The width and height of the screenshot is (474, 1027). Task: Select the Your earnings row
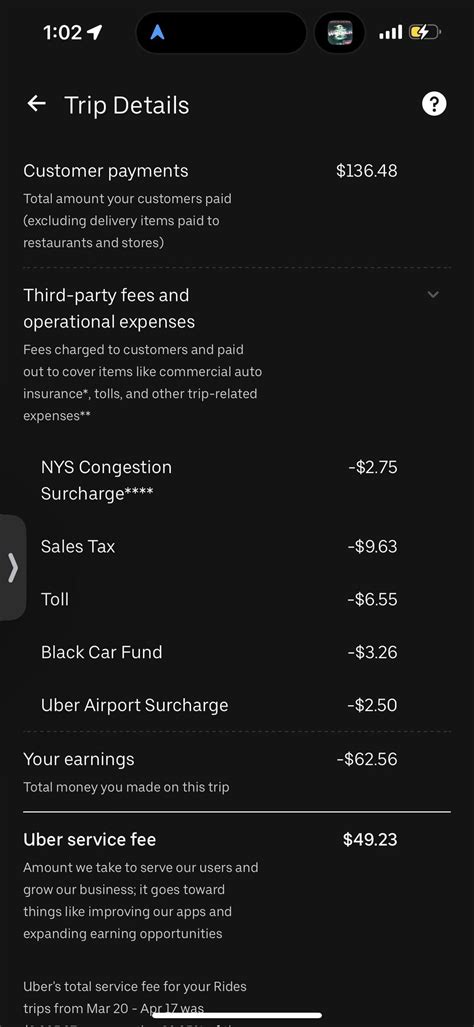237,772
